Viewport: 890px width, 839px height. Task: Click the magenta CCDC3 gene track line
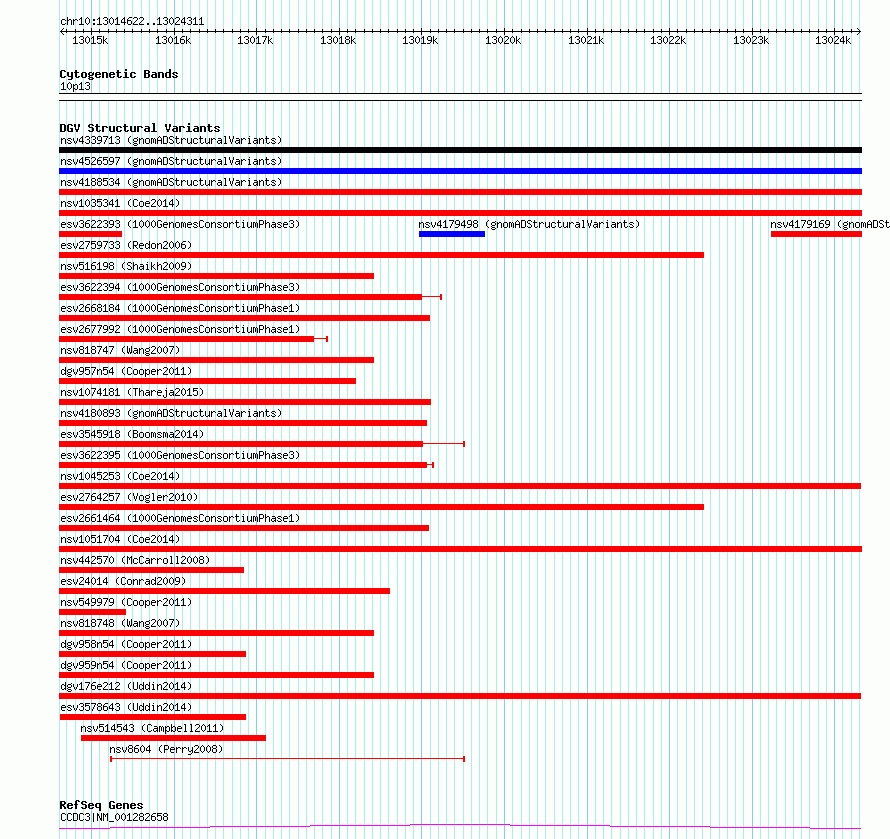coord(460,827)
